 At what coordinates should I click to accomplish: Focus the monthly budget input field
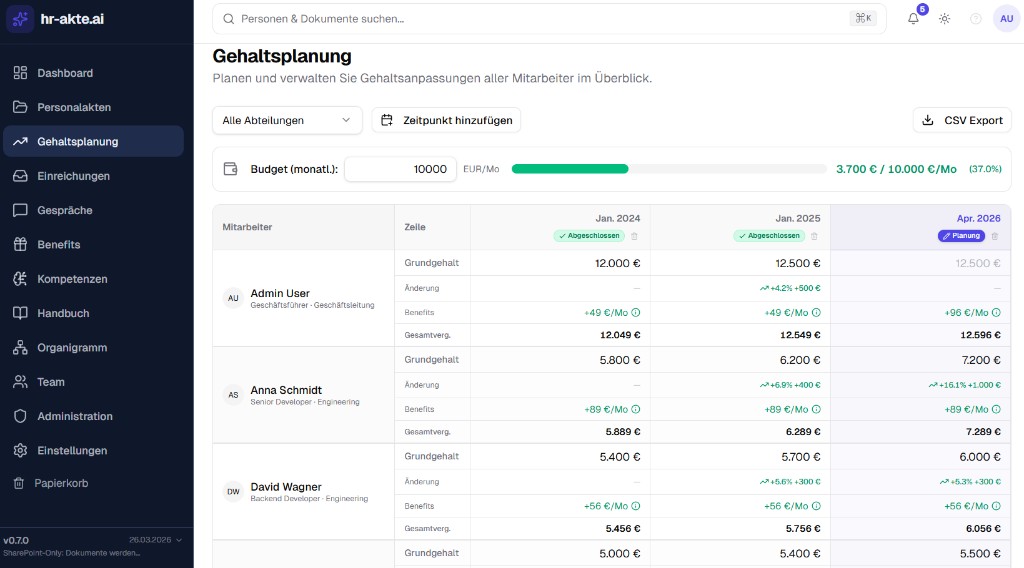tap(400, 169)
